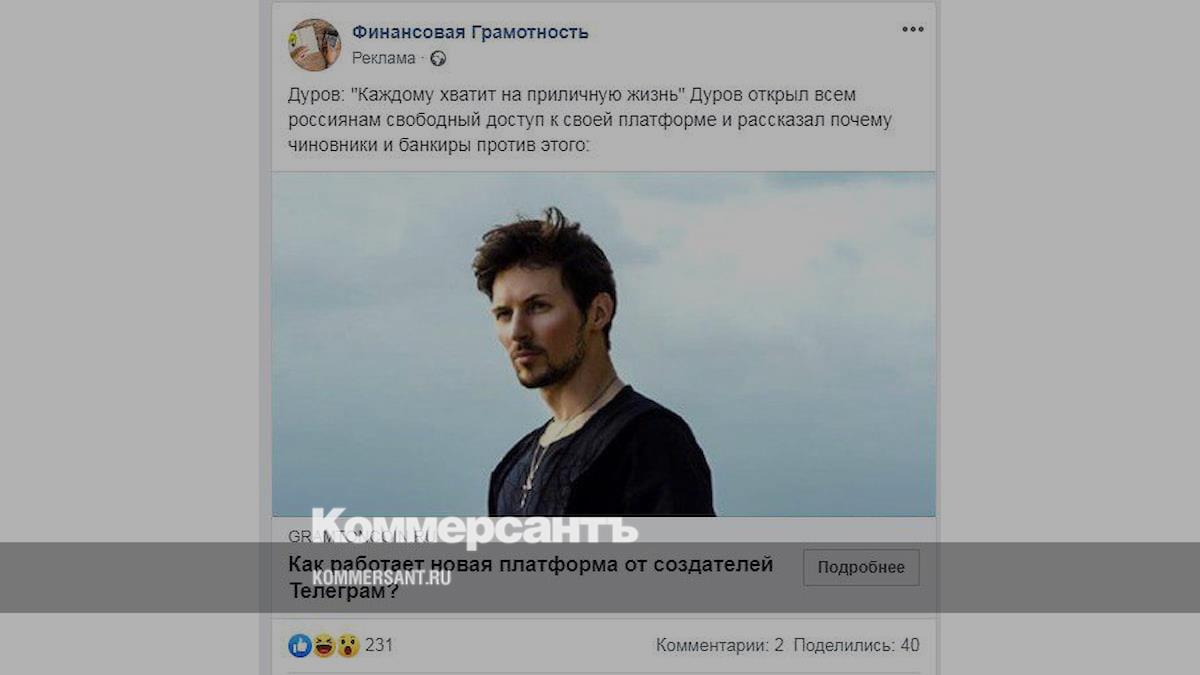Viewport: 1200px width, 675px height.
Task: Click the Реклама sponsored label
Action: click(x=383, y=58)
